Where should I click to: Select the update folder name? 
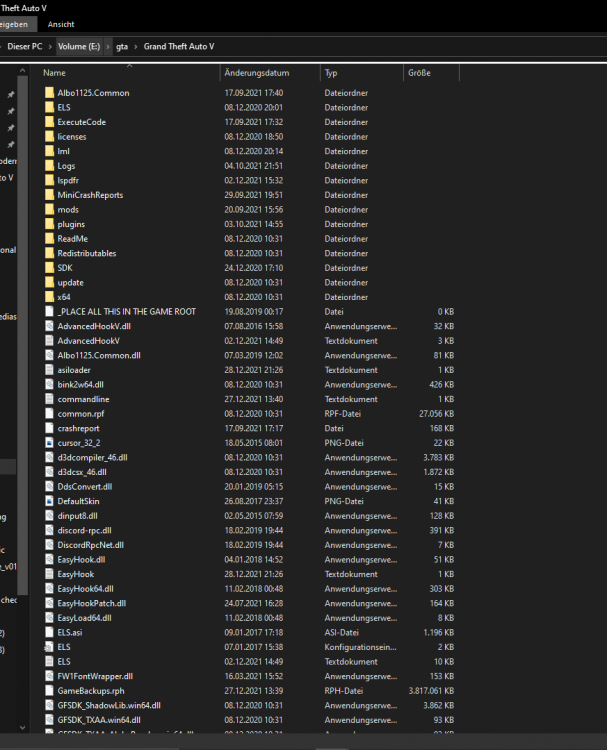[71, 283]
